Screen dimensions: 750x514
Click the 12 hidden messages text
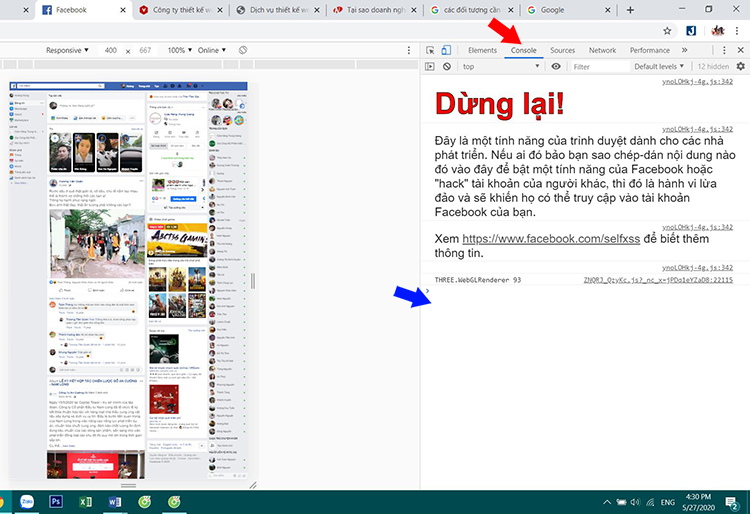(x=713, y=66)
